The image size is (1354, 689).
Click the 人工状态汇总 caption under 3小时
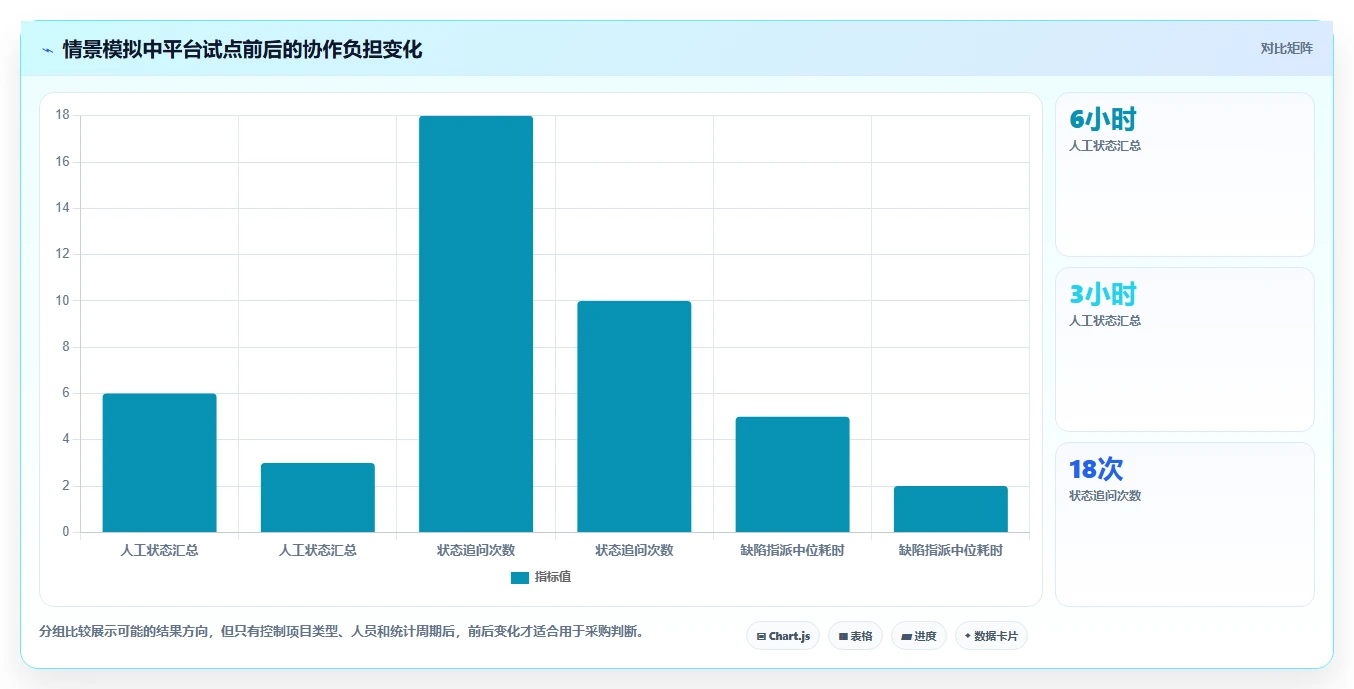pyautogui.click(x=1105, y=321)
